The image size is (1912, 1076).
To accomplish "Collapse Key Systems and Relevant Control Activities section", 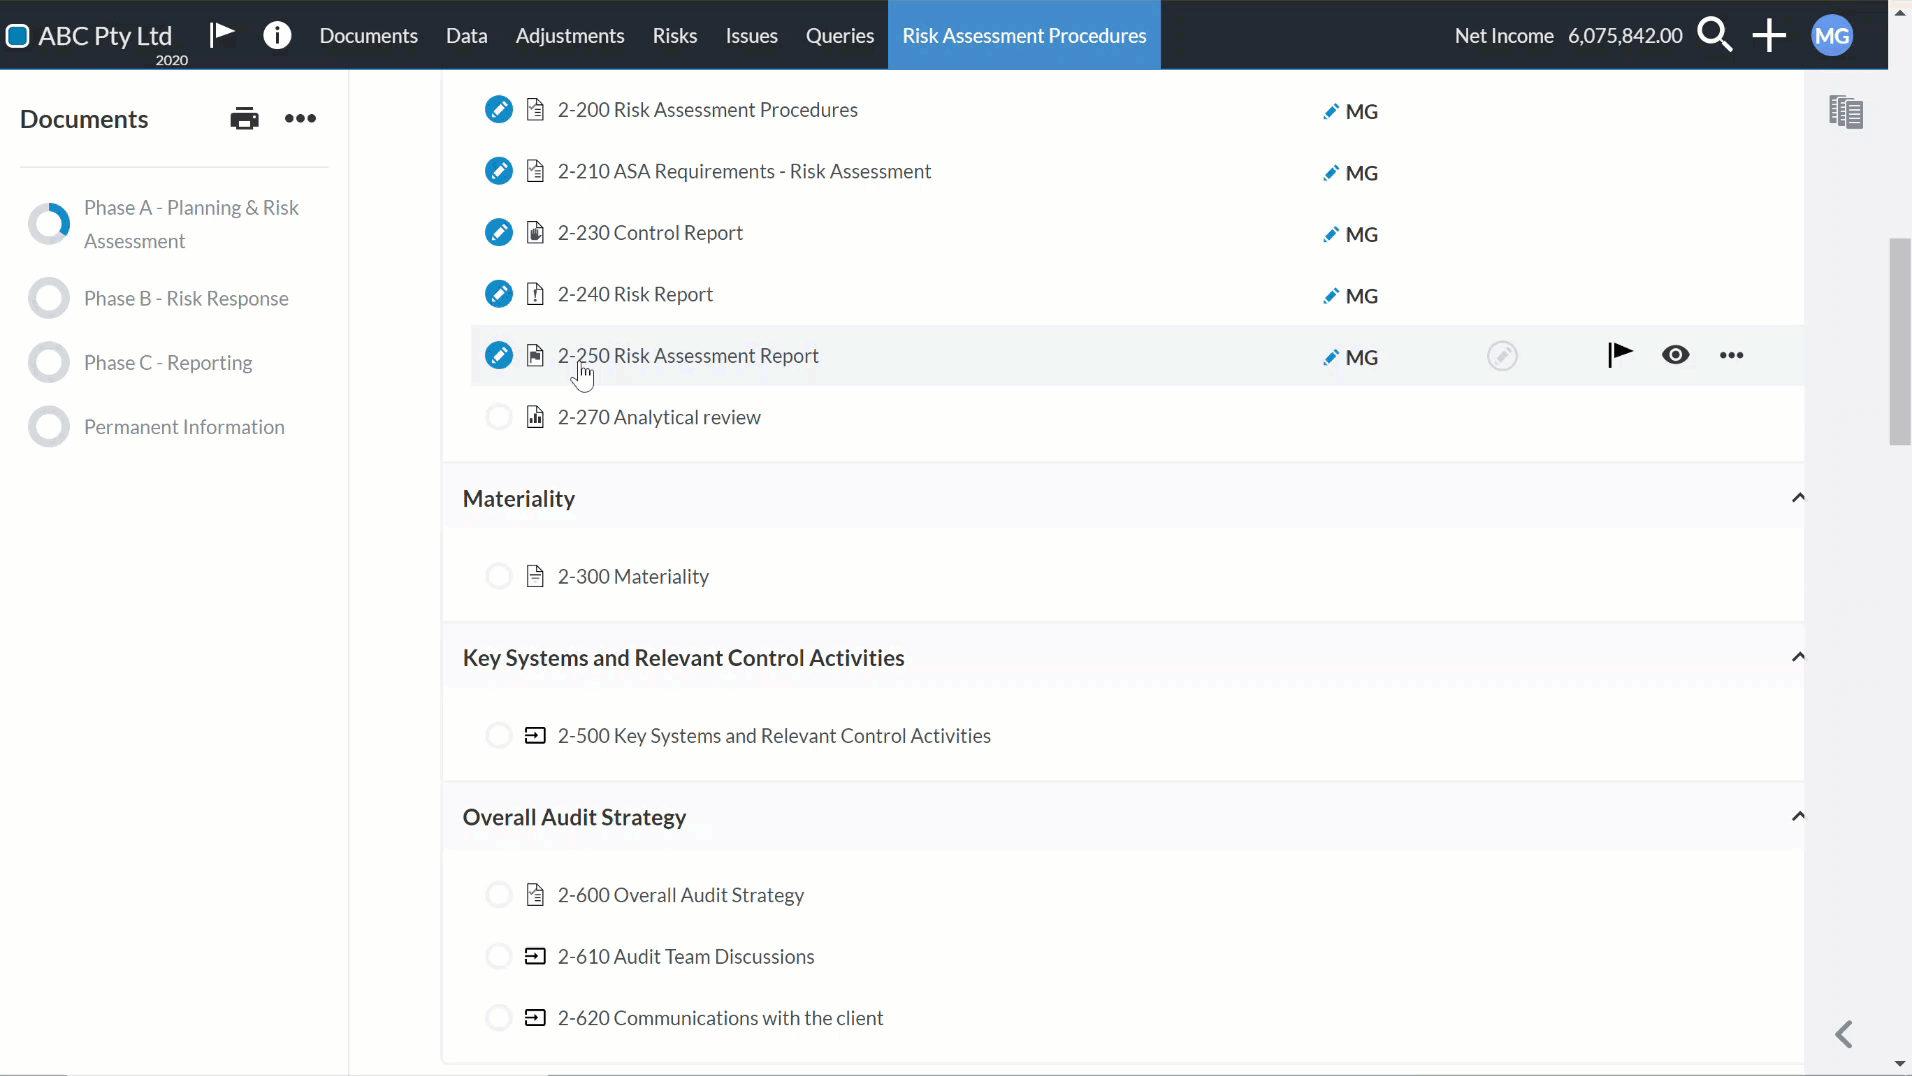I will [1798, 657].
